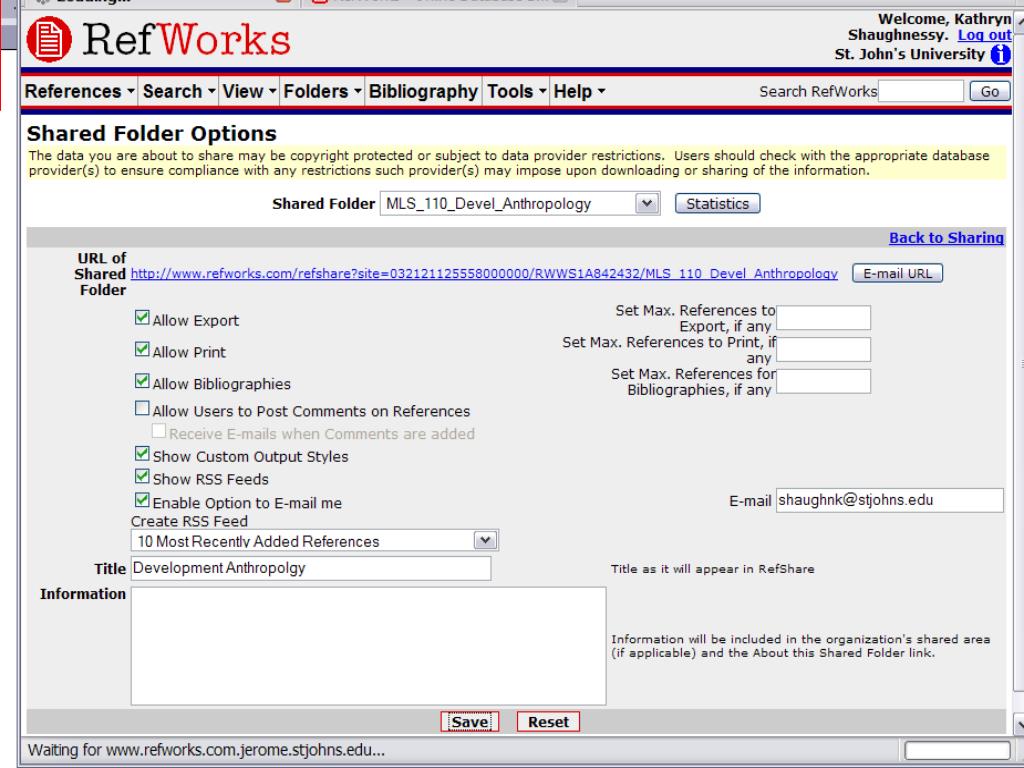Open the Tools menu
This screenshot has height=768, width=1024.
pyautogui.click(x=517, y=91)
